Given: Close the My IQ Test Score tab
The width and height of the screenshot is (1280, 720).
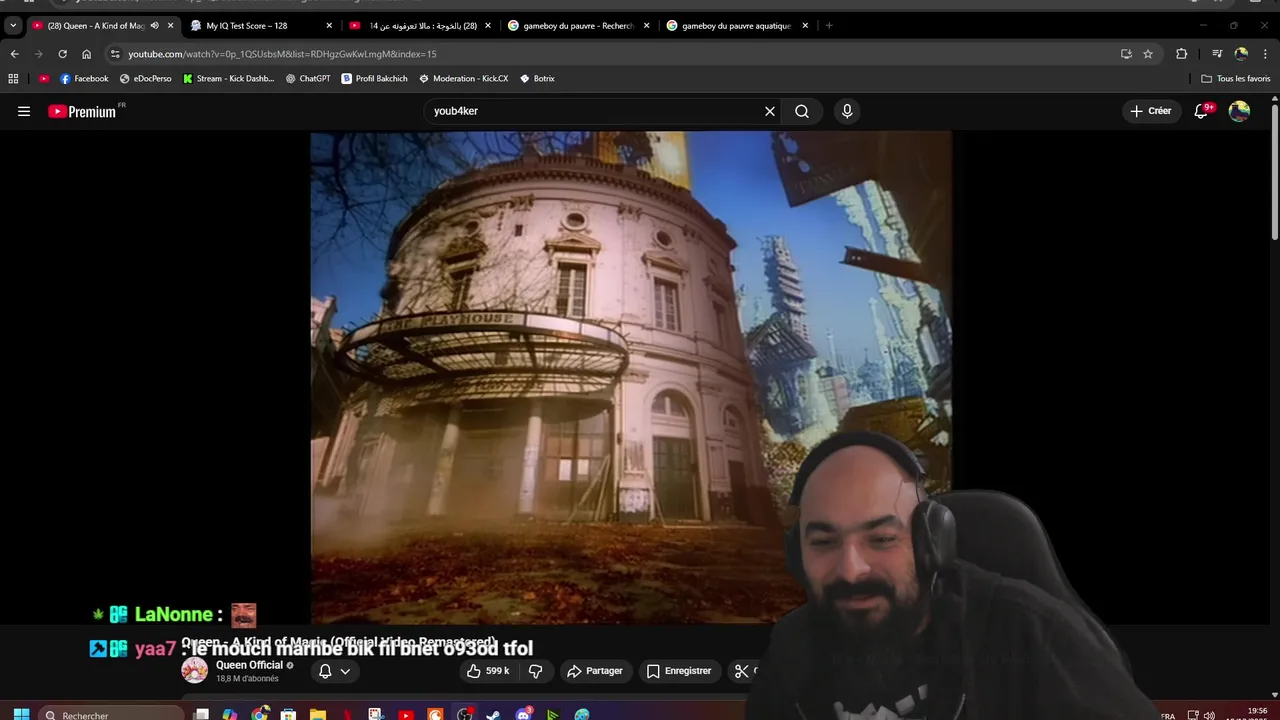Looking at the screenshot, I should [x=329, y=25].
